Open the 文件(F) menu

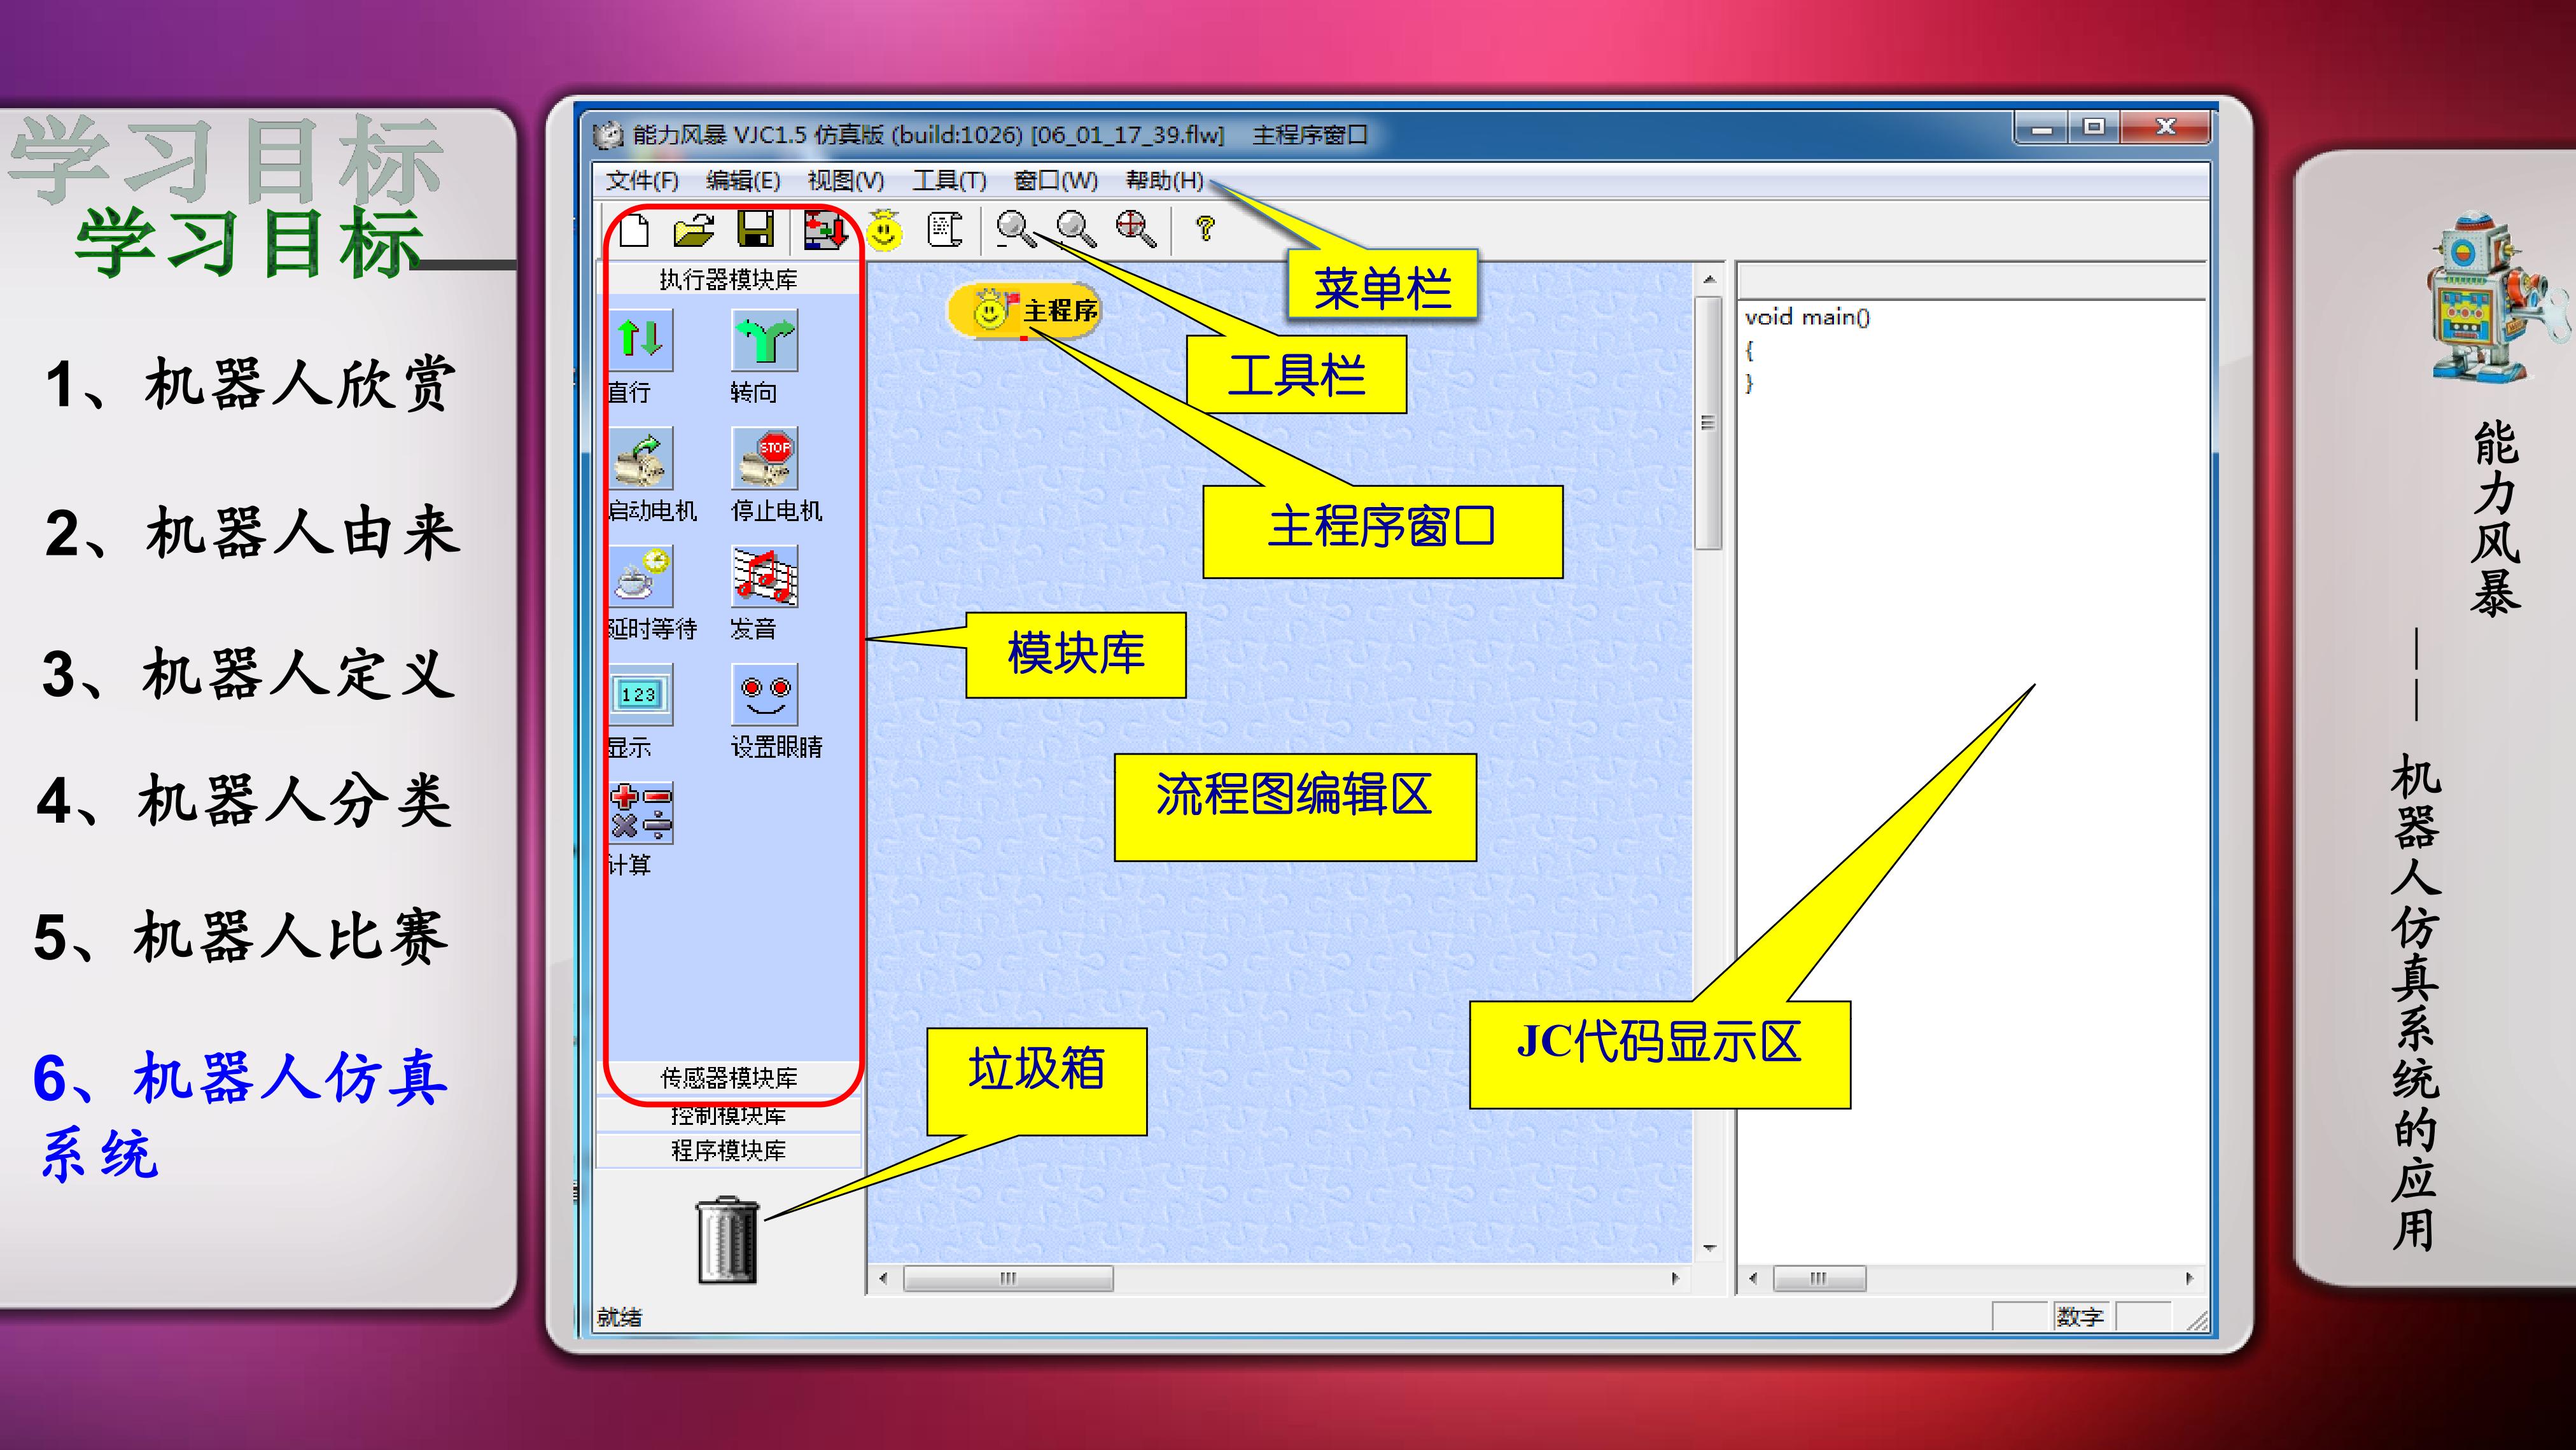(642, 180)
